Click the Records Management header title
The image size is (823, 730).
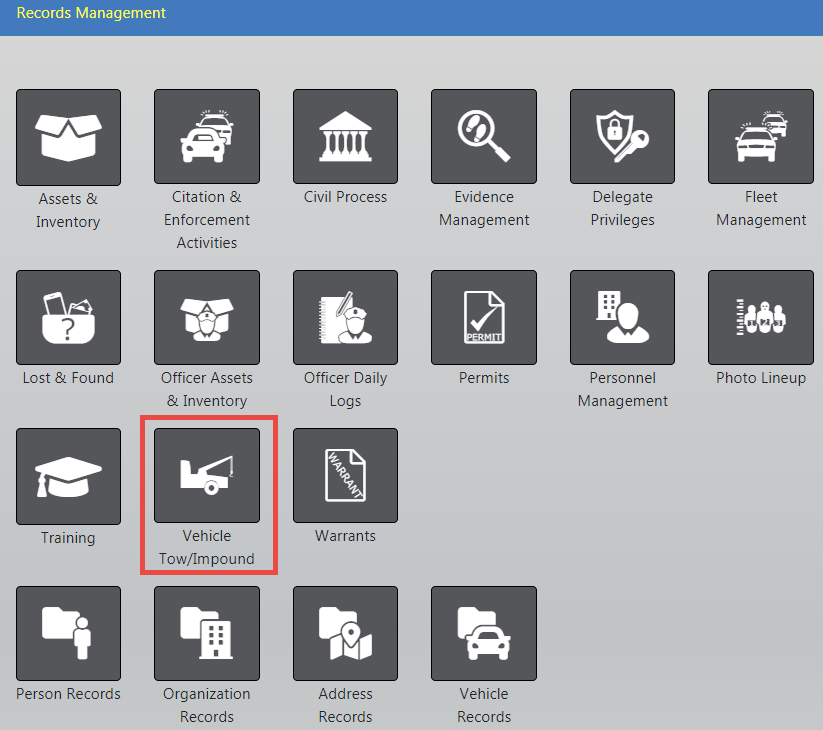91,14
